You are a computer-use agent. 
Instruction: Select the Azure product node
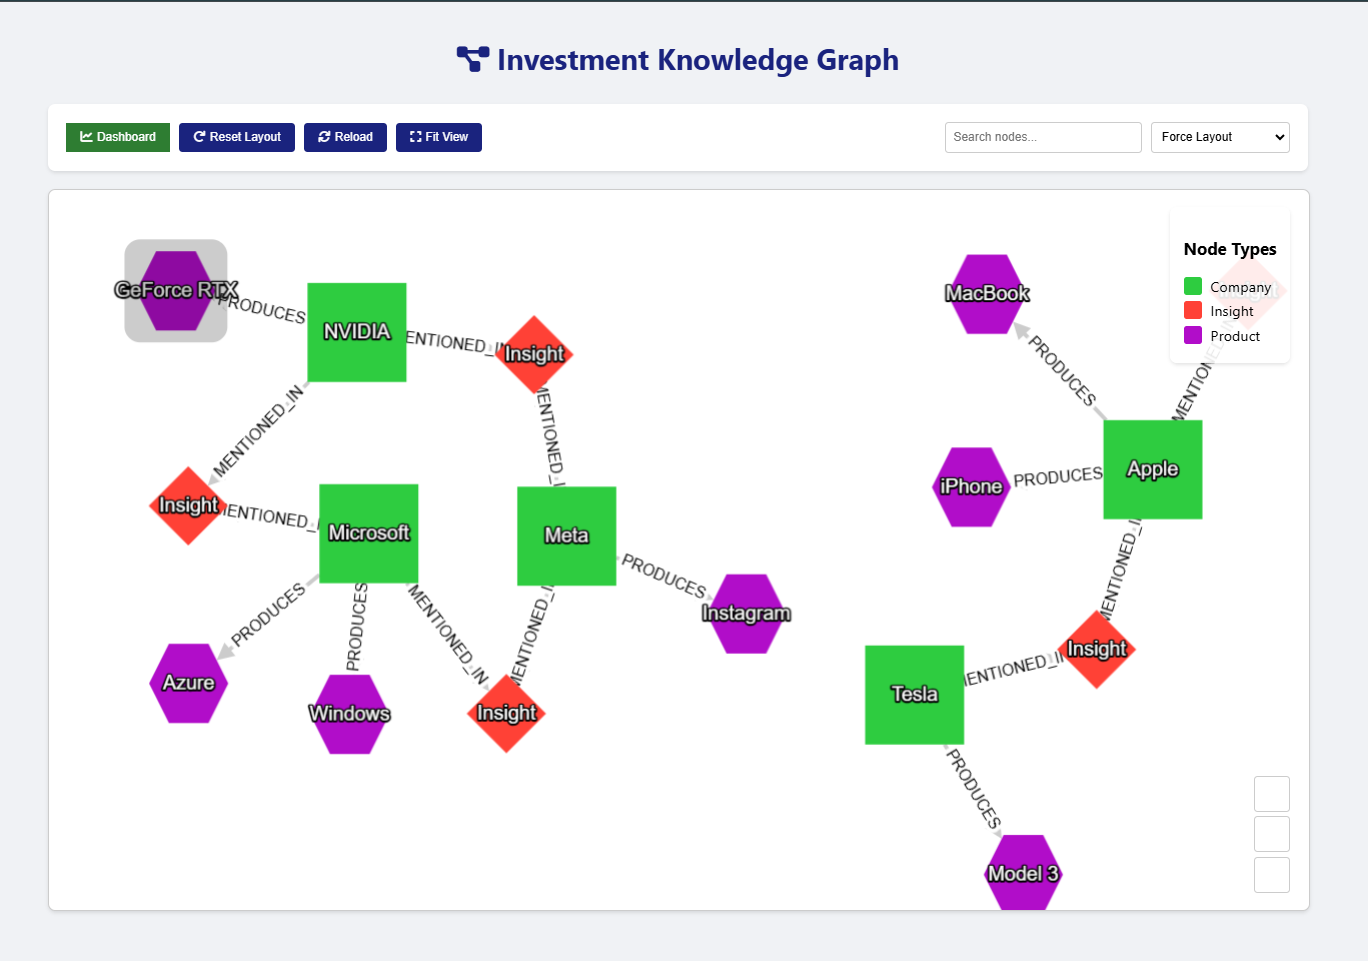pyautogui.click(x=188, y=683)
